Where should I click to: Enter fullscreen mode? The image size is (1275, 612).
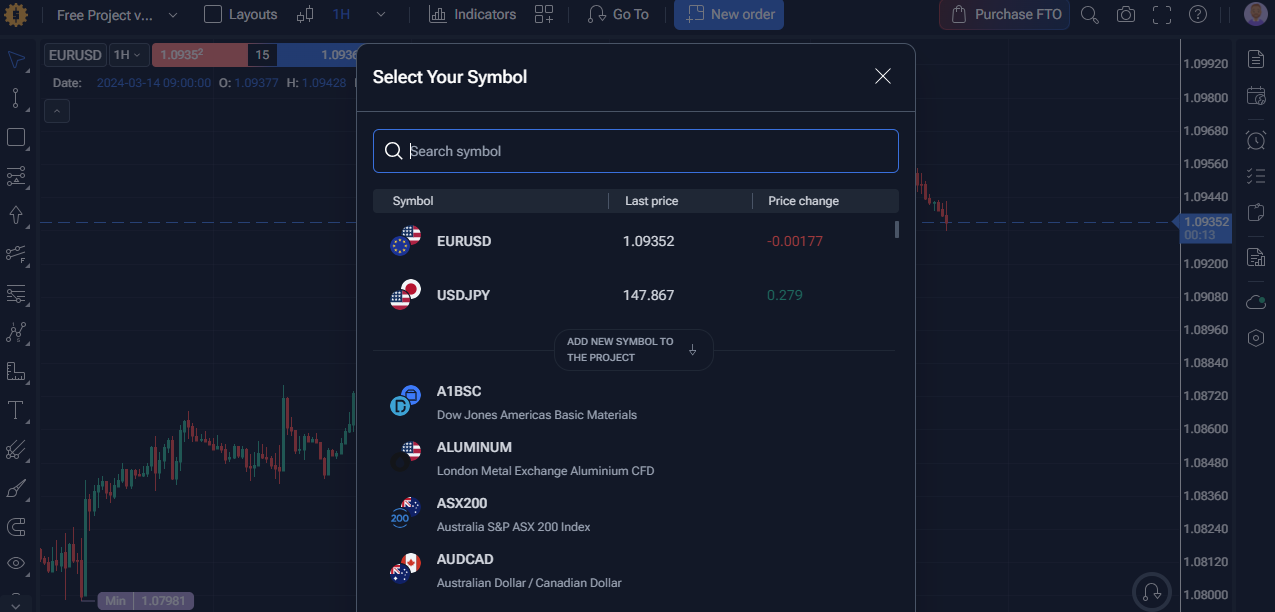pyautogui.click(x=1161, y=15)
